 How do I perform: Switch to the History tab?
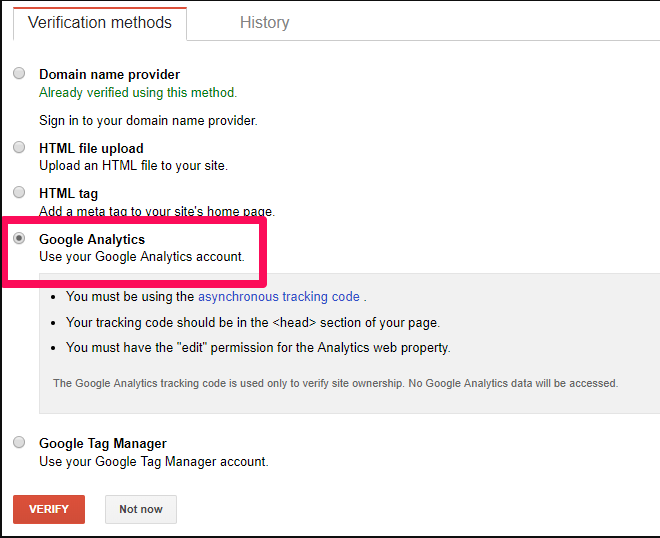264,22
